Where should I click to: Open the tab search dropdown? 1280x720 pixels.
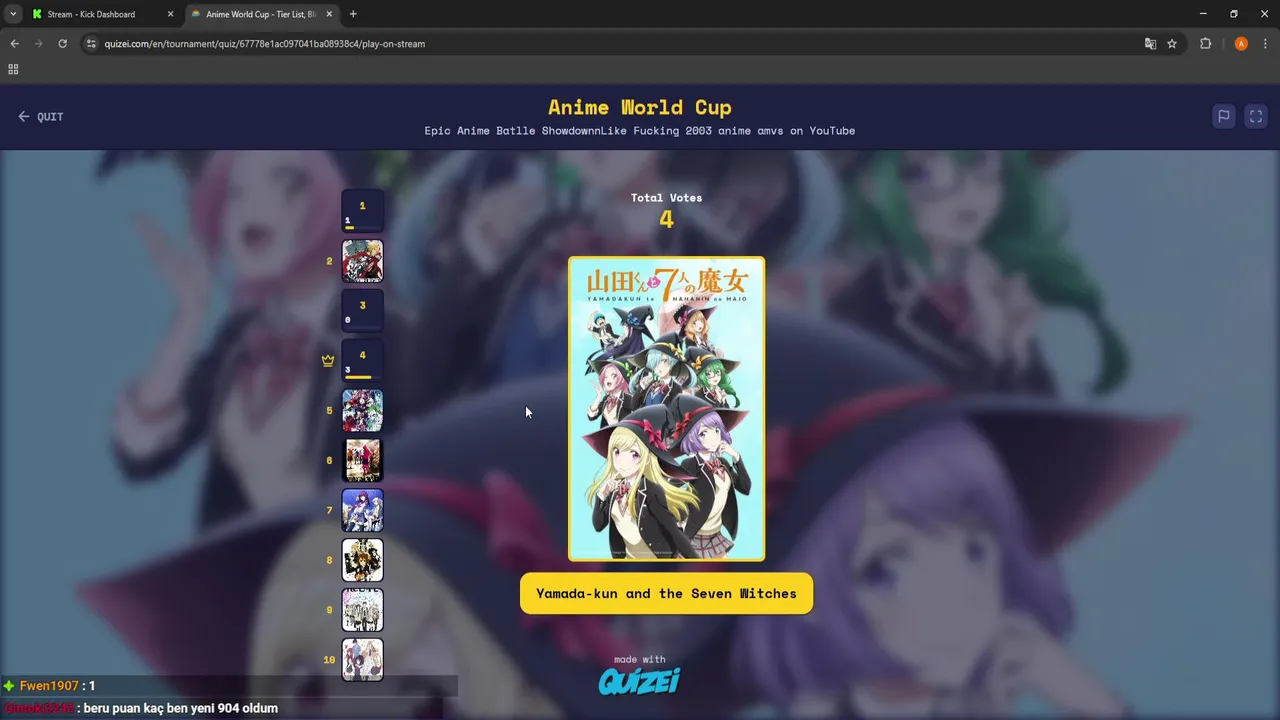pyautogui.click(x=12, y=14)
